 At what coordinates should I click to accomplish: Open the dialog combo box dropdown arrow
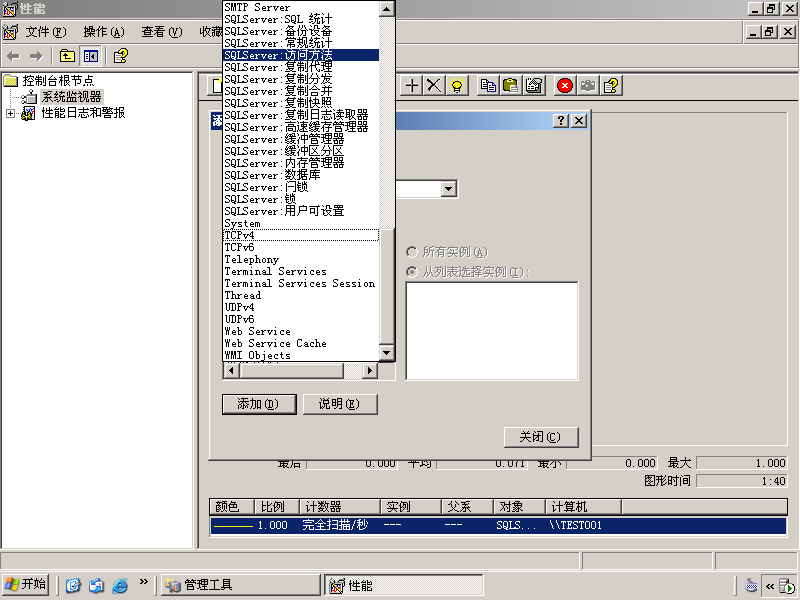pyautogui.click(x=448, y=189)
